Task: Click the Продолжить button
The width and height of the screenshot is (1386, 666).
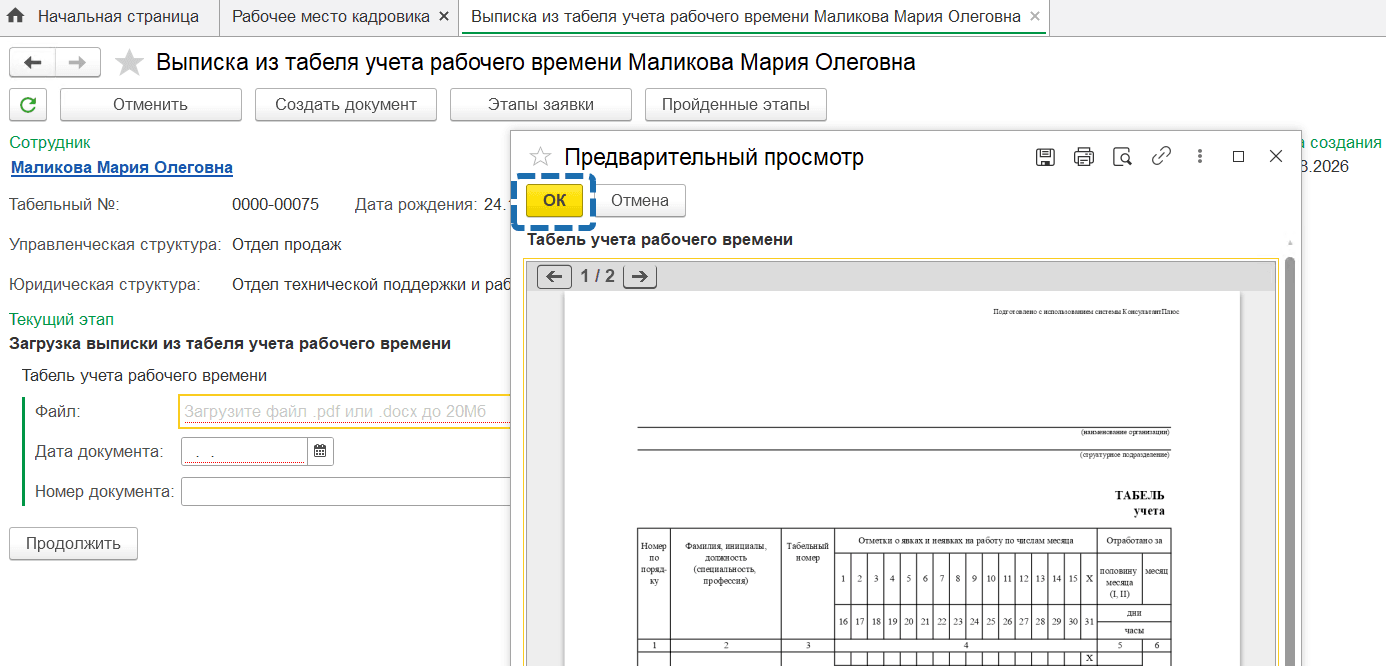Action: (73, 544)
